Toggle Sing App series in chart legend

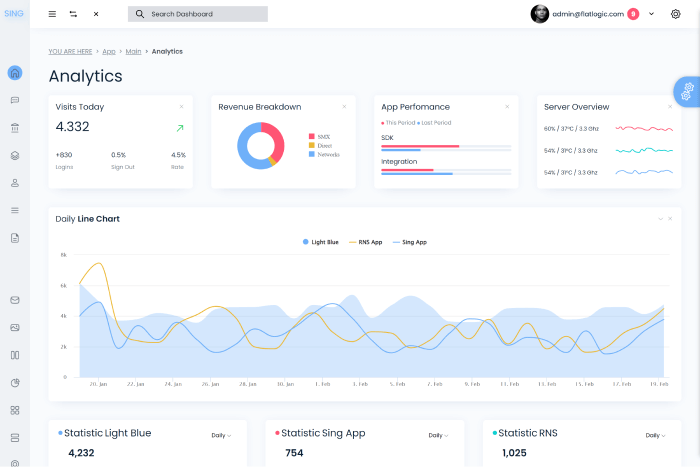tap(410, 242)
